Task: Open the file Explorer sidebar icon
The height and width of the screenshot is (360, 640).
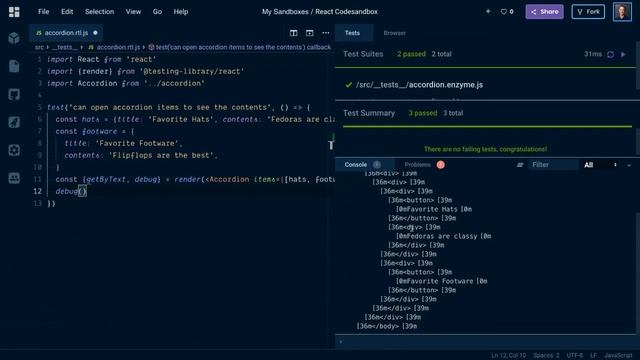Action: pos(14,66)
